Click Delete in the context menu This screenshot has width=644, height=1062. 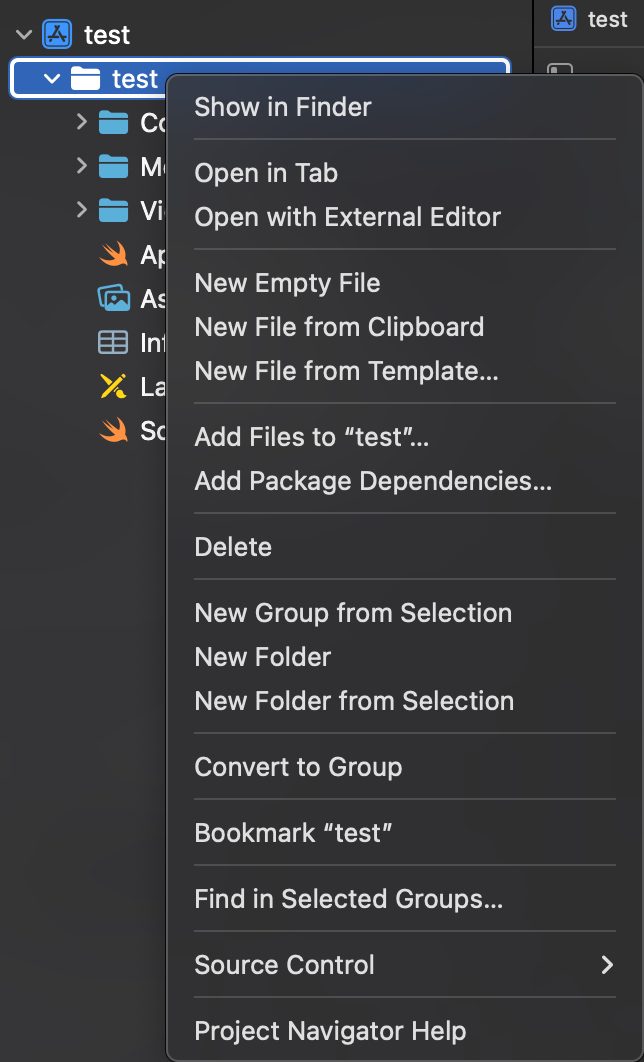coord(233,547)
